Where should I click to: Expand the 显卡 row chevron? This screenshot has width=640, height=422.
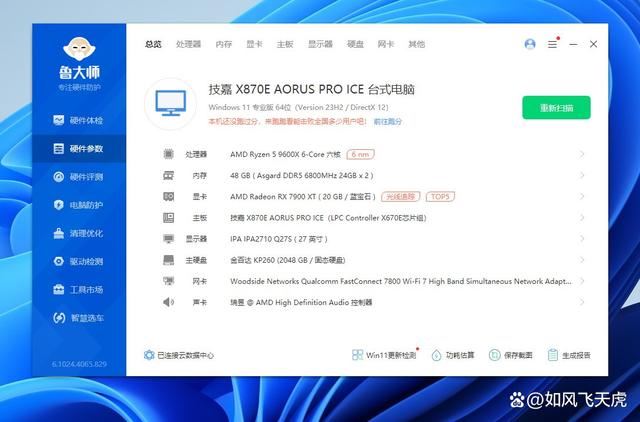(x=583, y=196)
